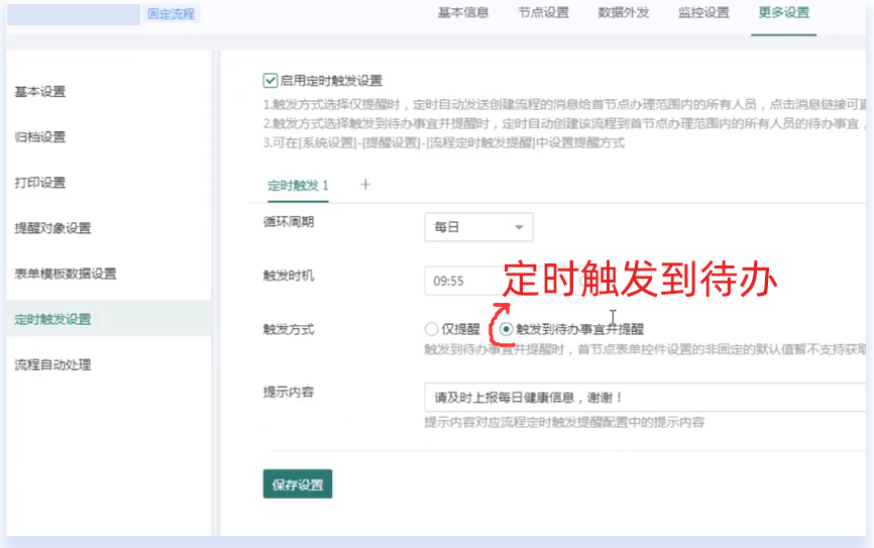The image size is (874, 548).
Task: Open 提醒对象设置 in sidebar
Action: tap(53, 228)
